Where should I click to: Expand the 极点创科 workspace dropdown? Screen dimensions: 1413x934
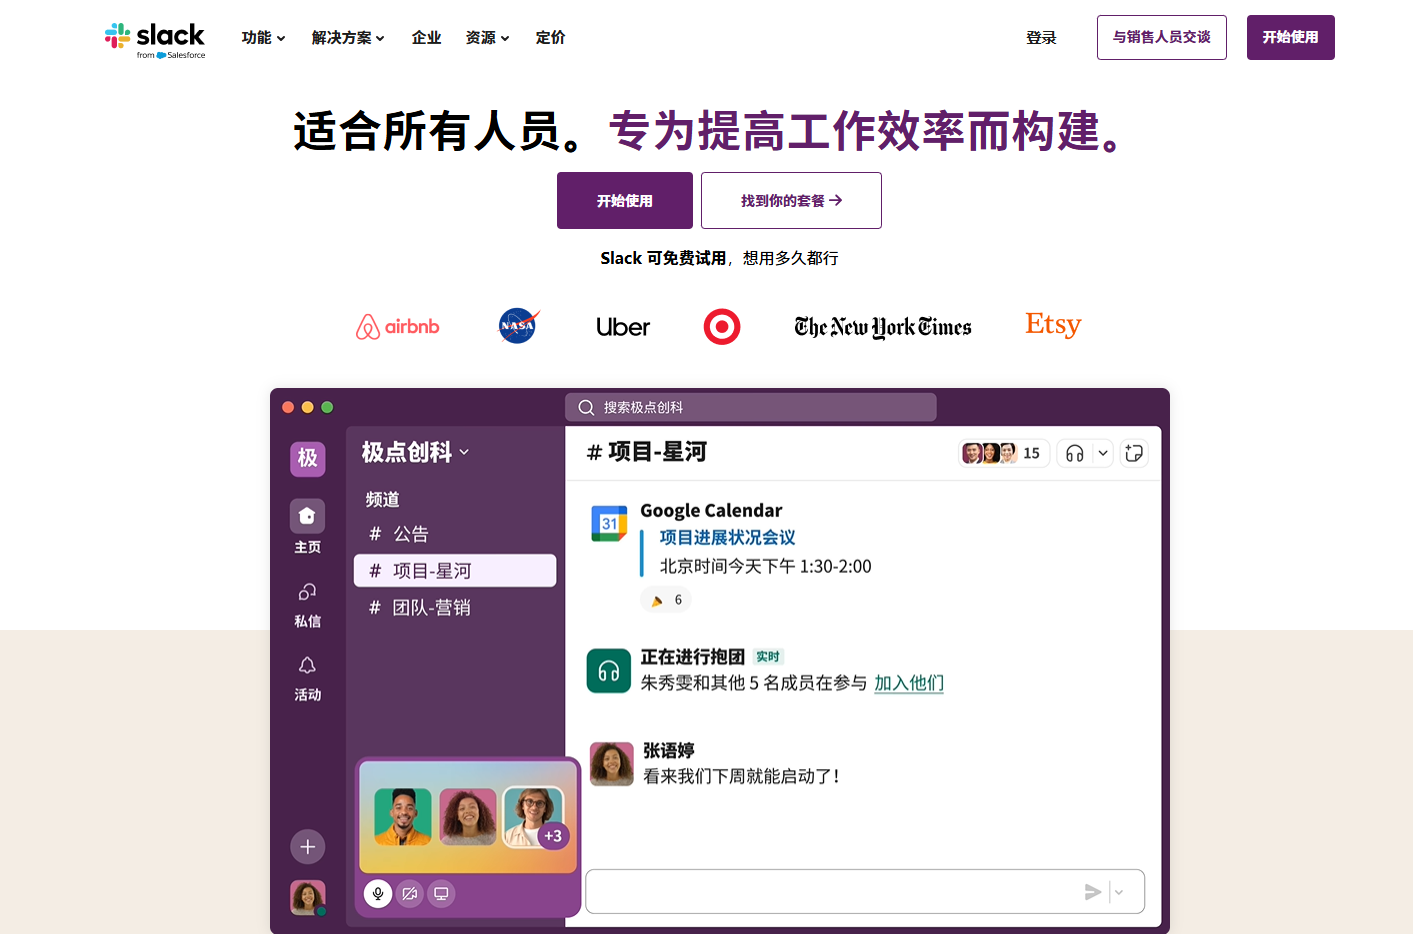[x=416, y=452]
